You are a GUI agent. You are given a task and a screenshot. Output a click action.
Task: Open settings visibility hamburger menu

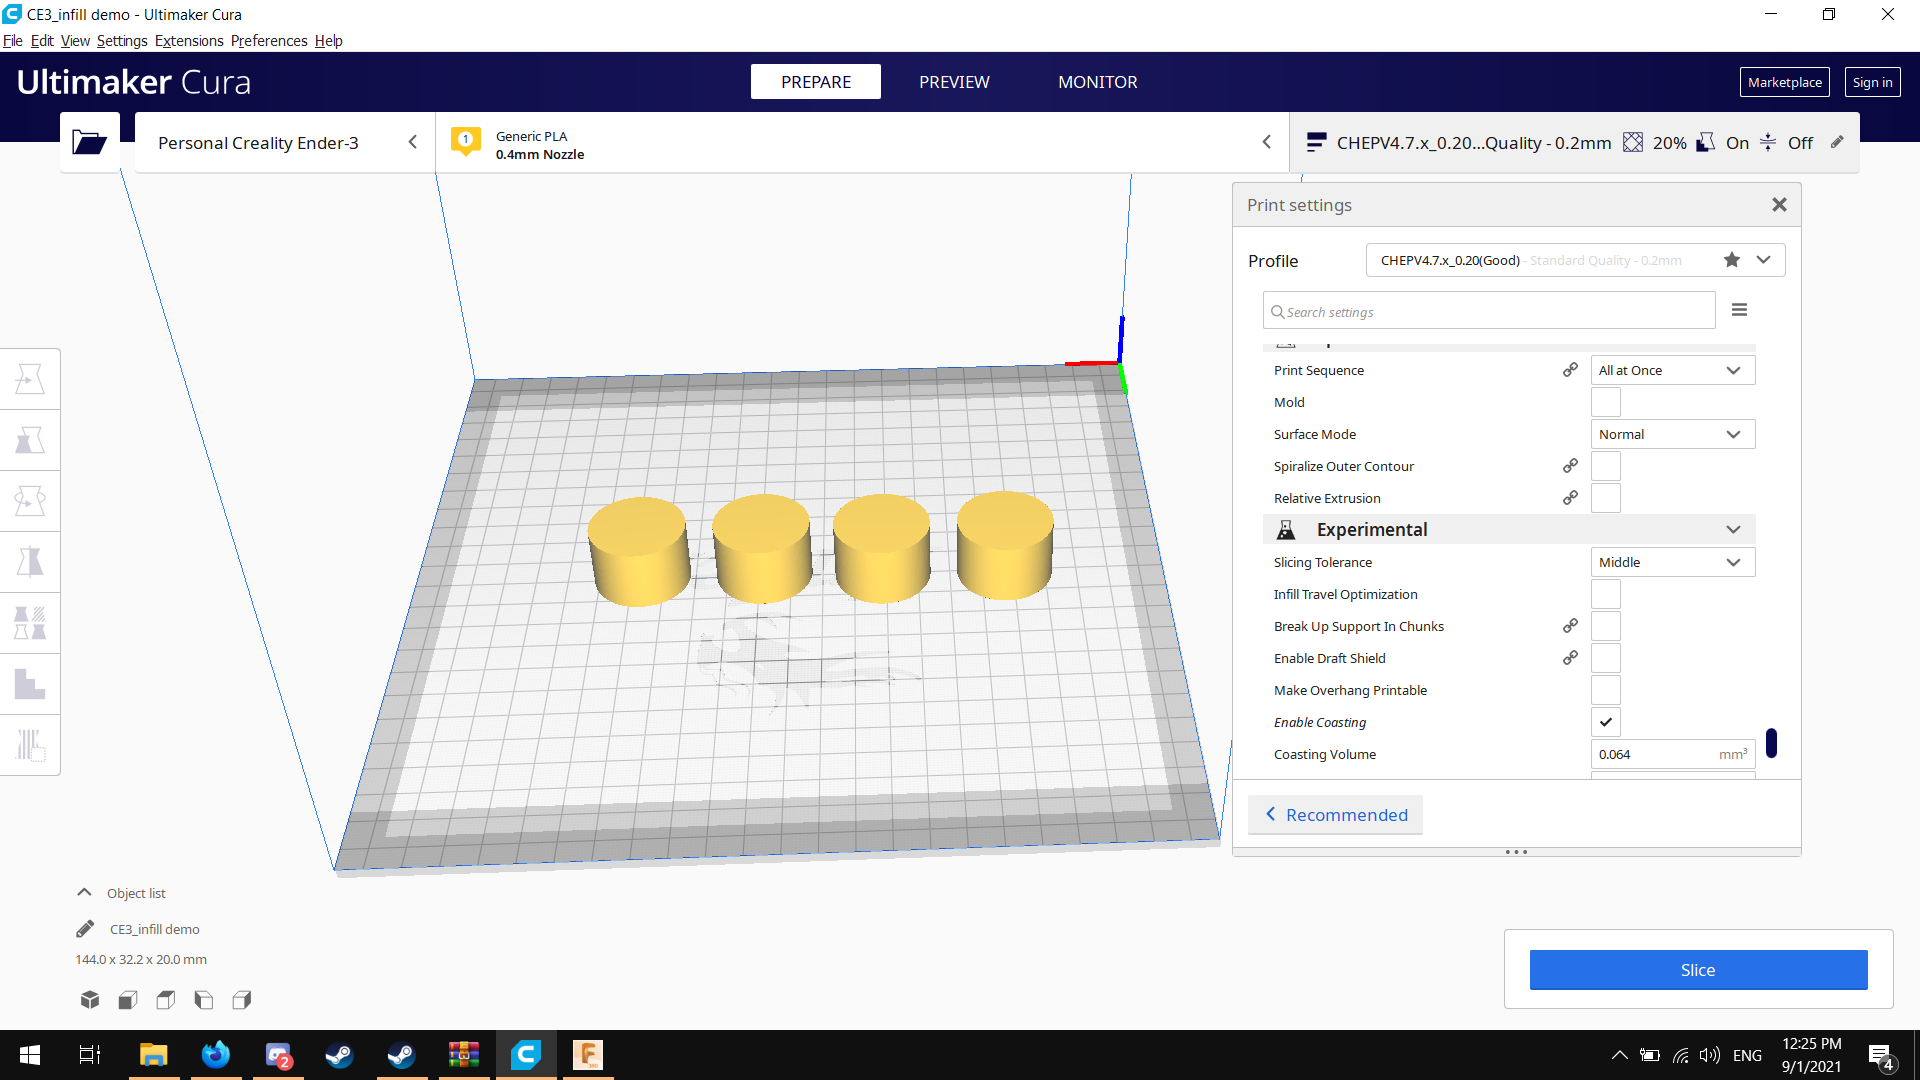click(x=1739, y=310)
